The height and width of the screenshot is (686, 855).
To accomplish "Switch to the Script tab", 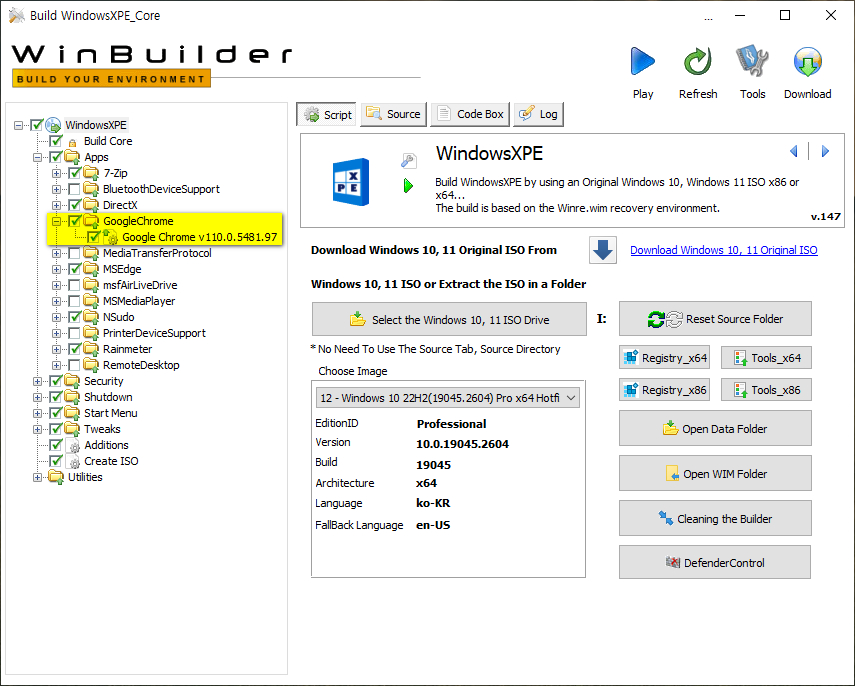I will (327, 115).
